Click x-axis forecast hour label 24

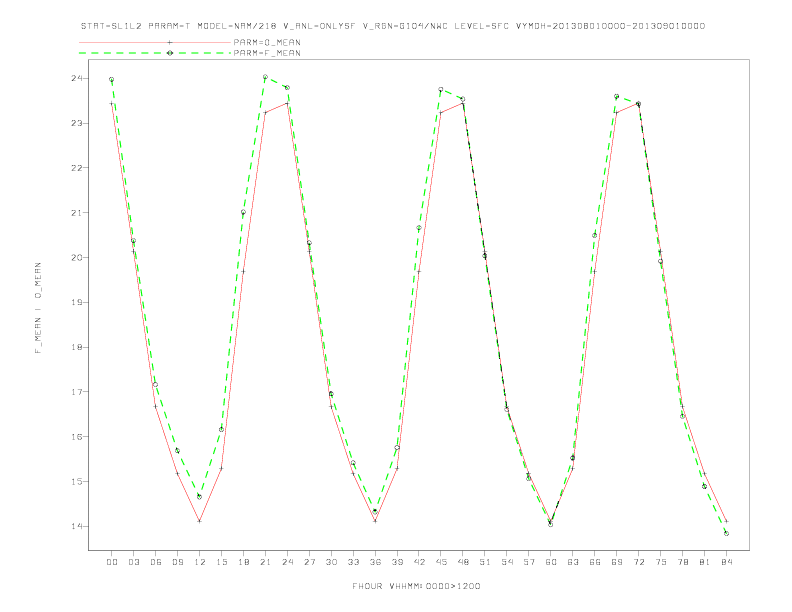pos(287,562)
